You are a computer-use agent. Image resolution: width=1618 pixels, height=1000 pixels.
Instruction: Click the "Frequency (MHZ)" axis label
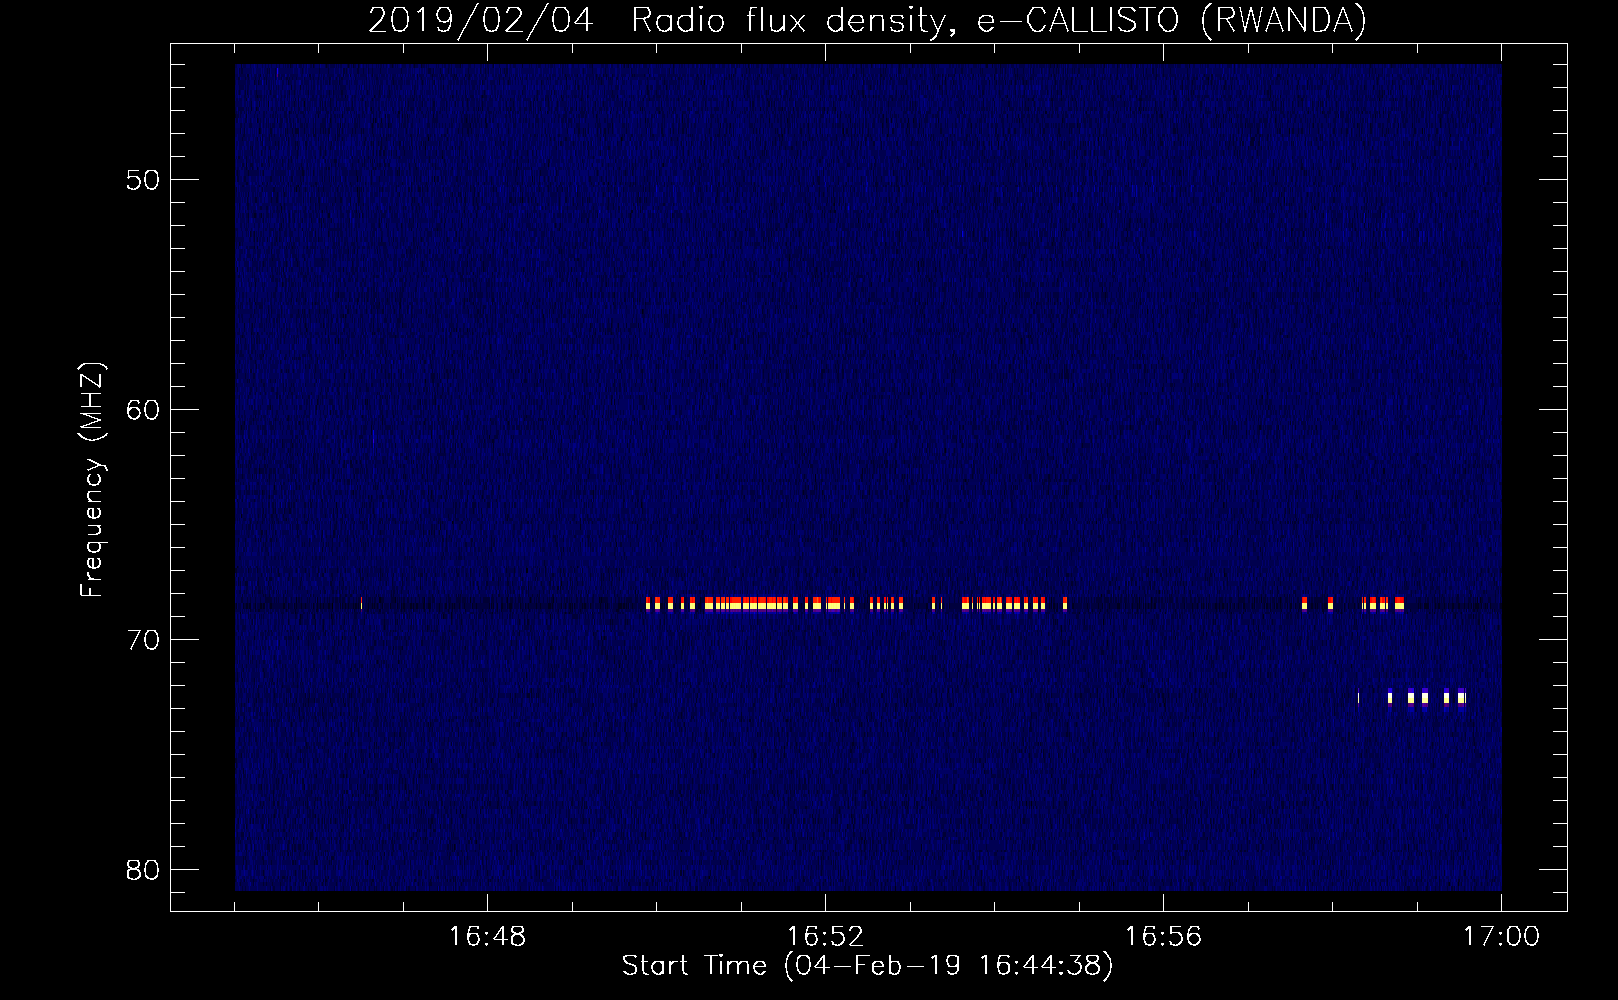click(x=92, y=480)
